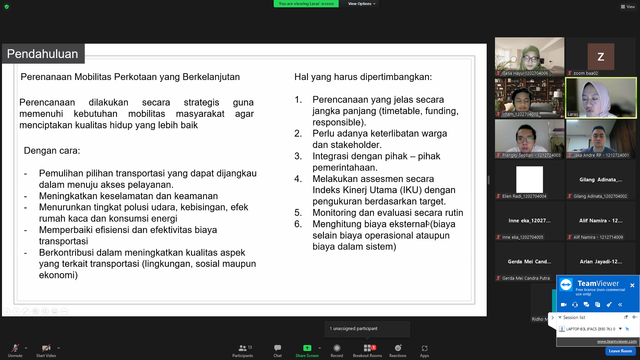Image resolution: width=640 pixels, height=360 pixels.
Task: Open audio options arrow beside Unmute
Action: coord(26,348)
